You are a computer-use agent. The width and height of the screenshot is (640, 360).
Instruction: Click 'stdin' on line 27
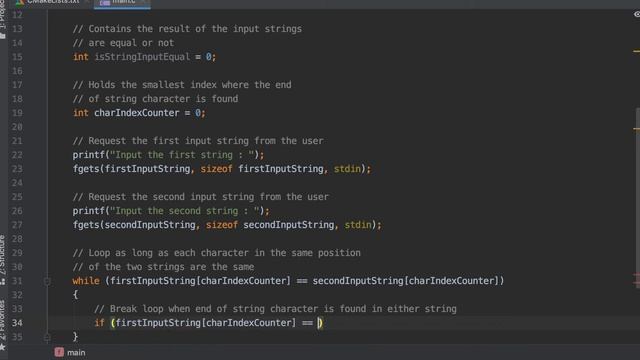[x=358, y=225]
